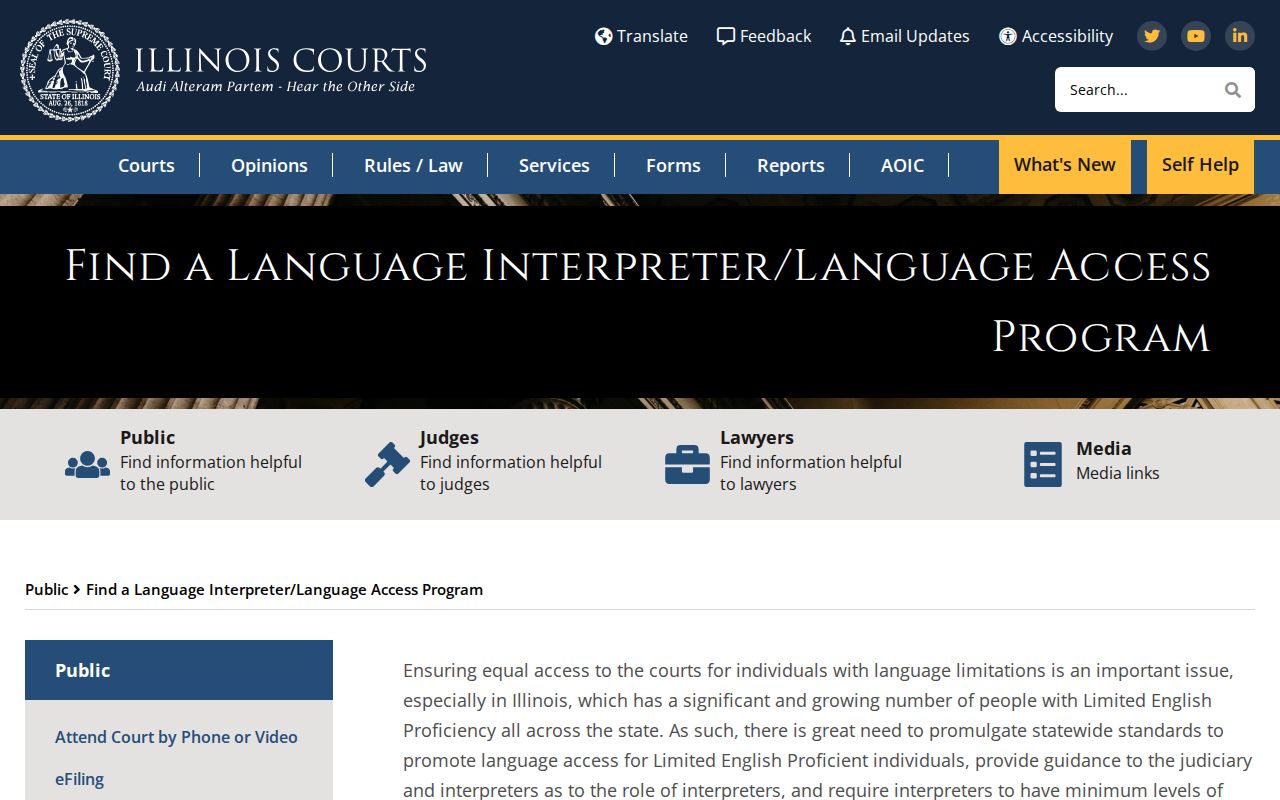Click 'Find information helpful to judges' text
Image resolution: width=1280 pixels, height=800 pixels.
tap(511, 473)
